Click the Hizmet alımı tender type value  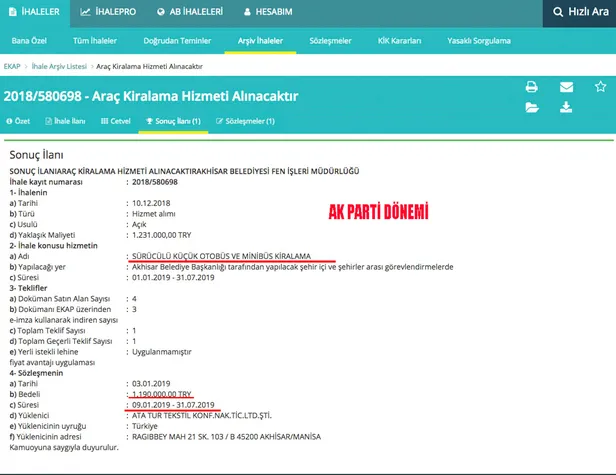click(x=154, y=214)
